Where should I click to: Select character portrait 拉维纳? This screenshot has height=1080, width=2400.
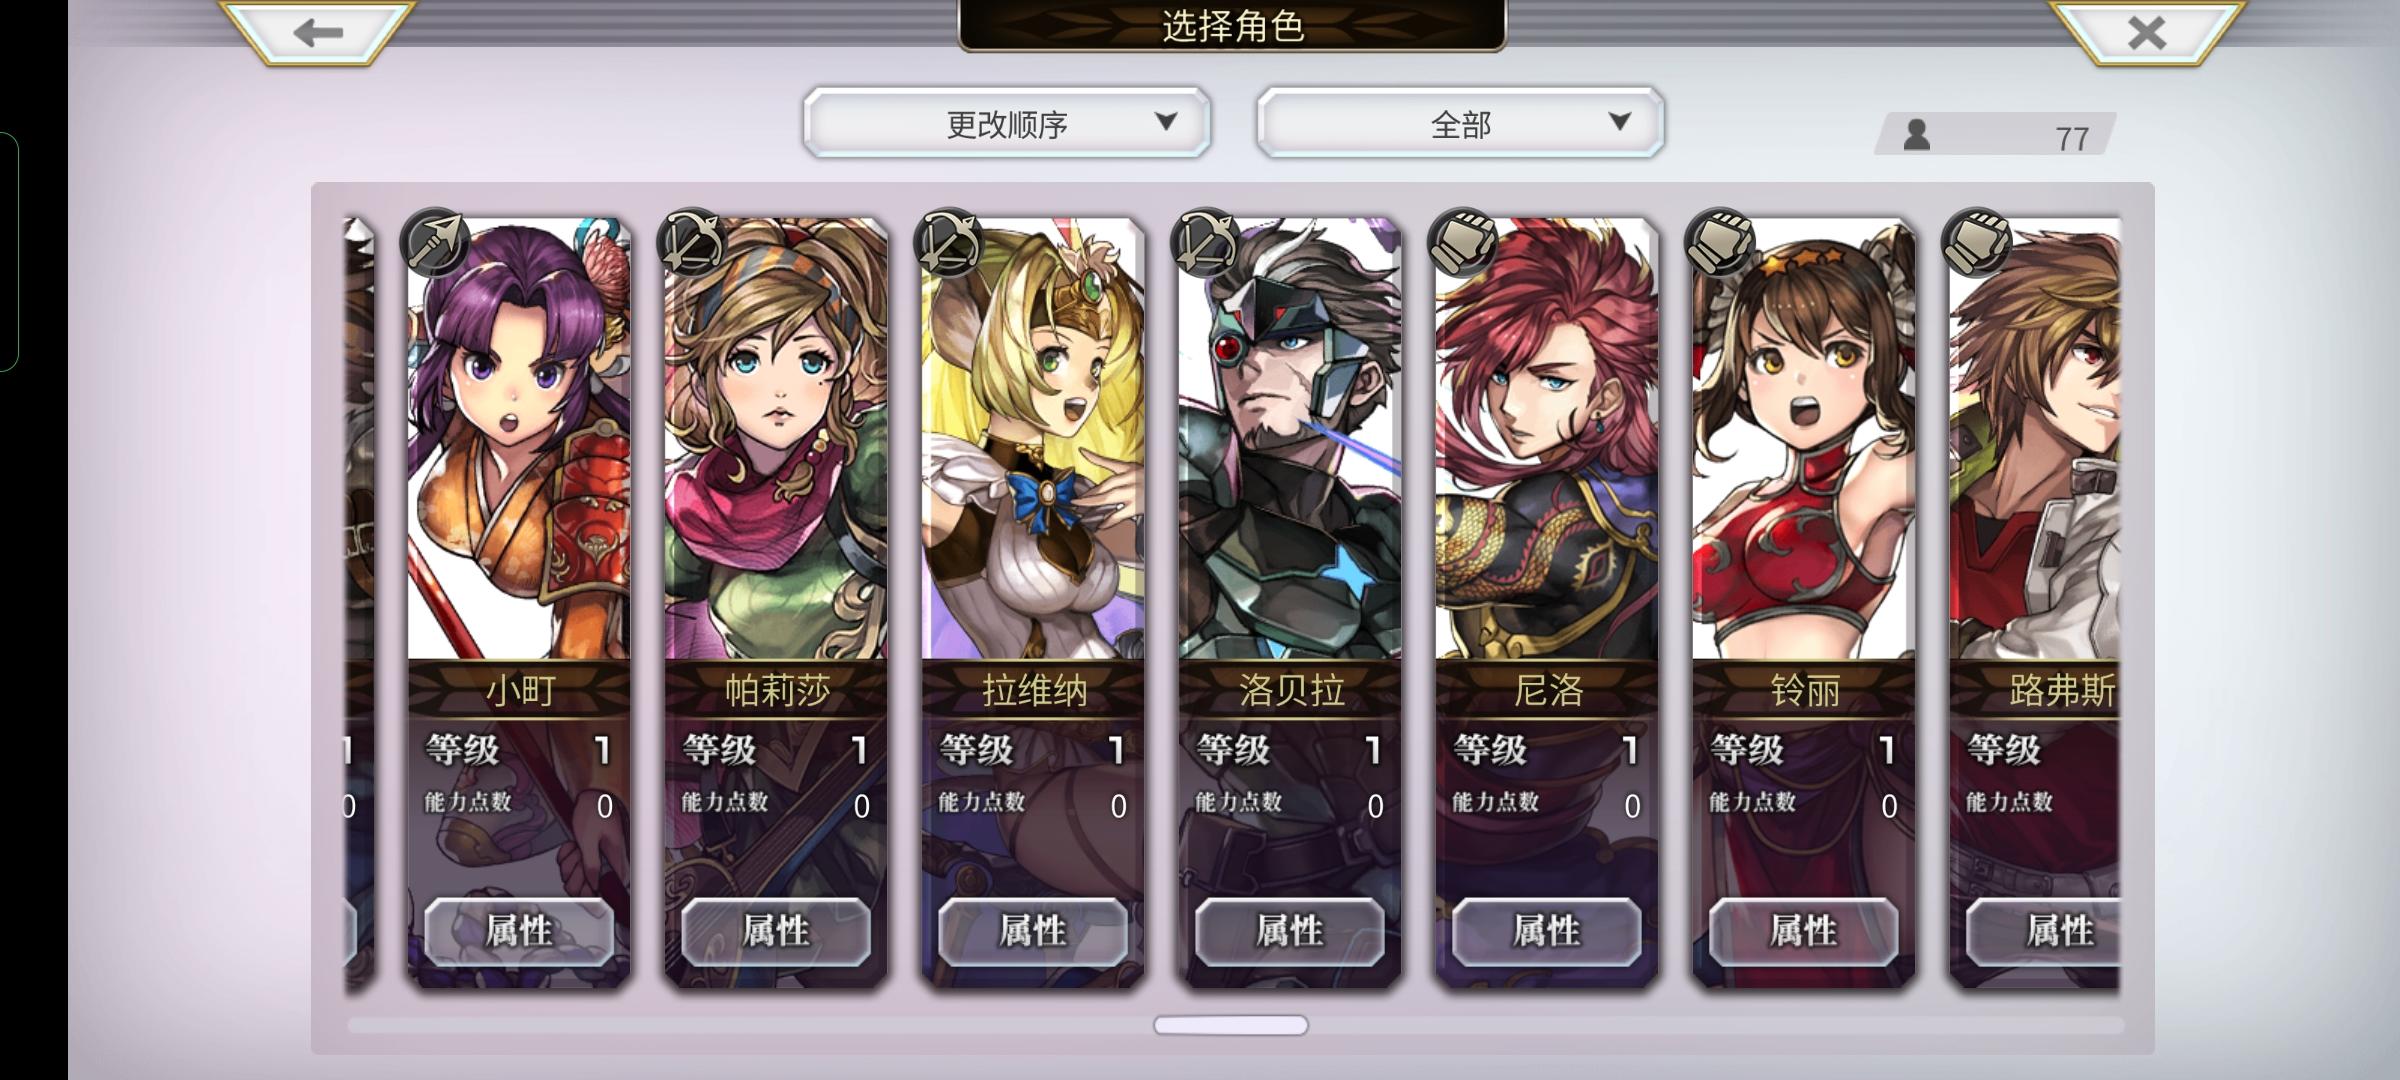point(1033,440)
